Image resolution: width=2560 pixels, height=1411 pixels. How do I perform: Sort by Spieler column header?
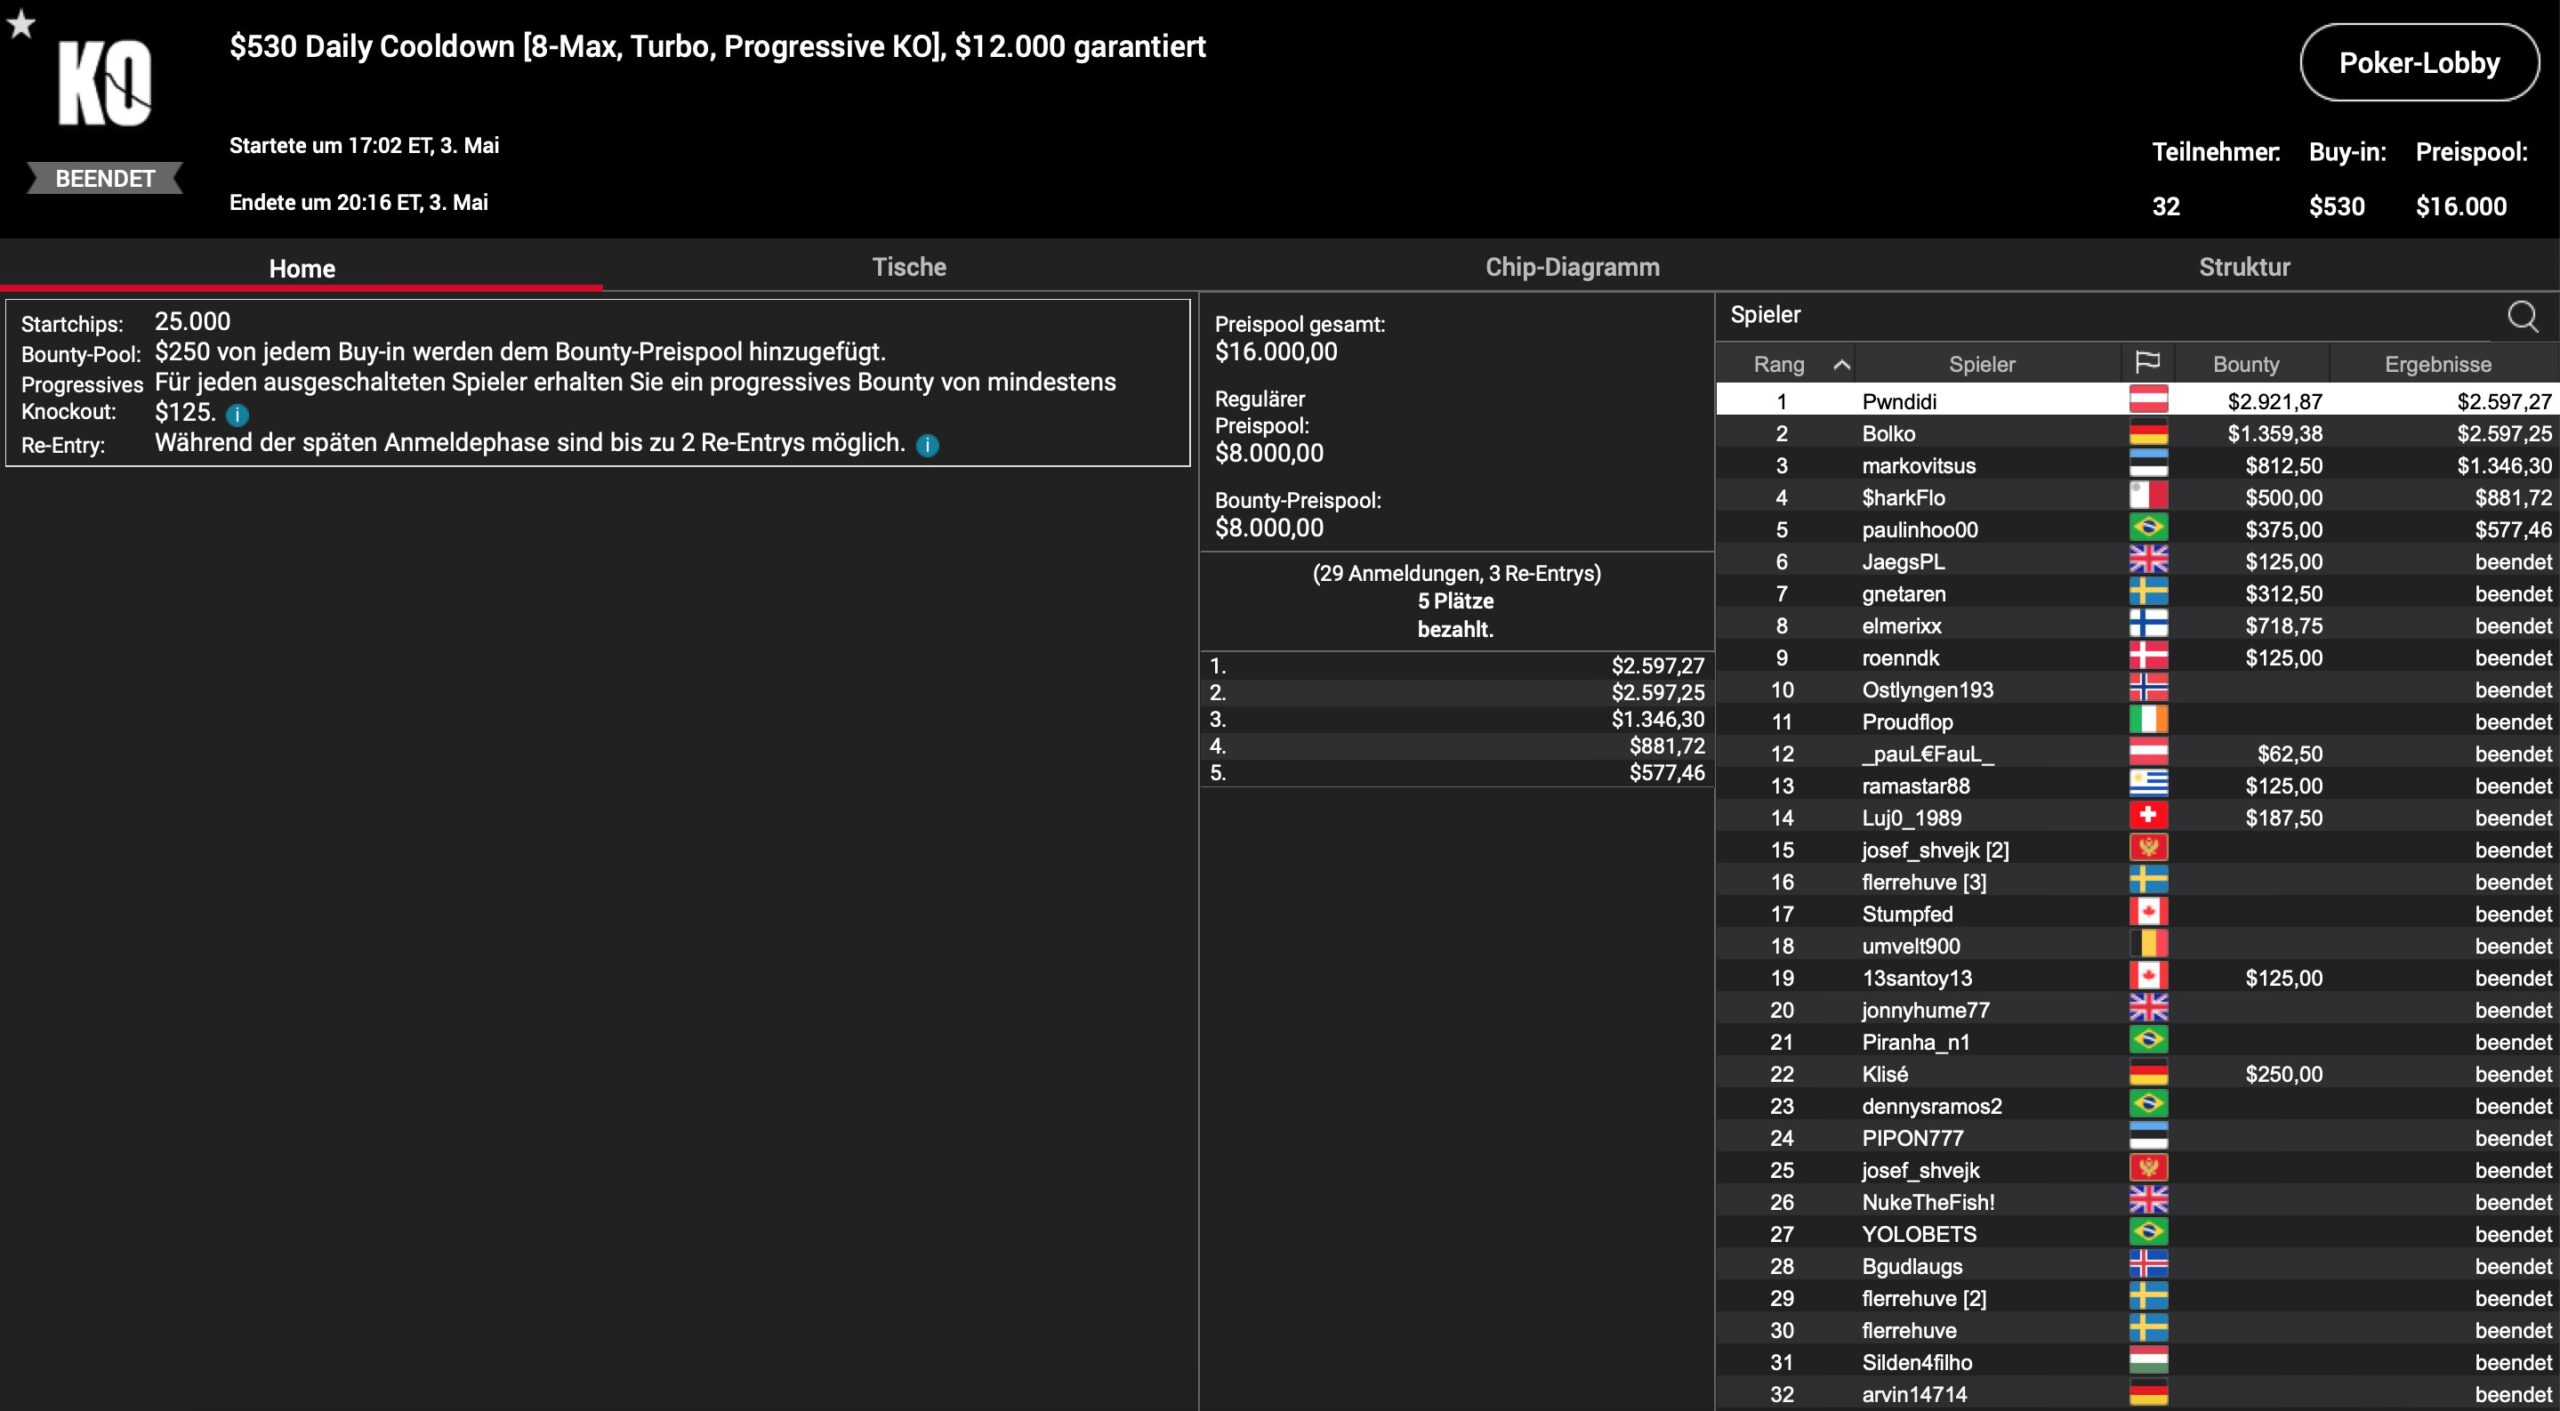tap(1981, 364)
